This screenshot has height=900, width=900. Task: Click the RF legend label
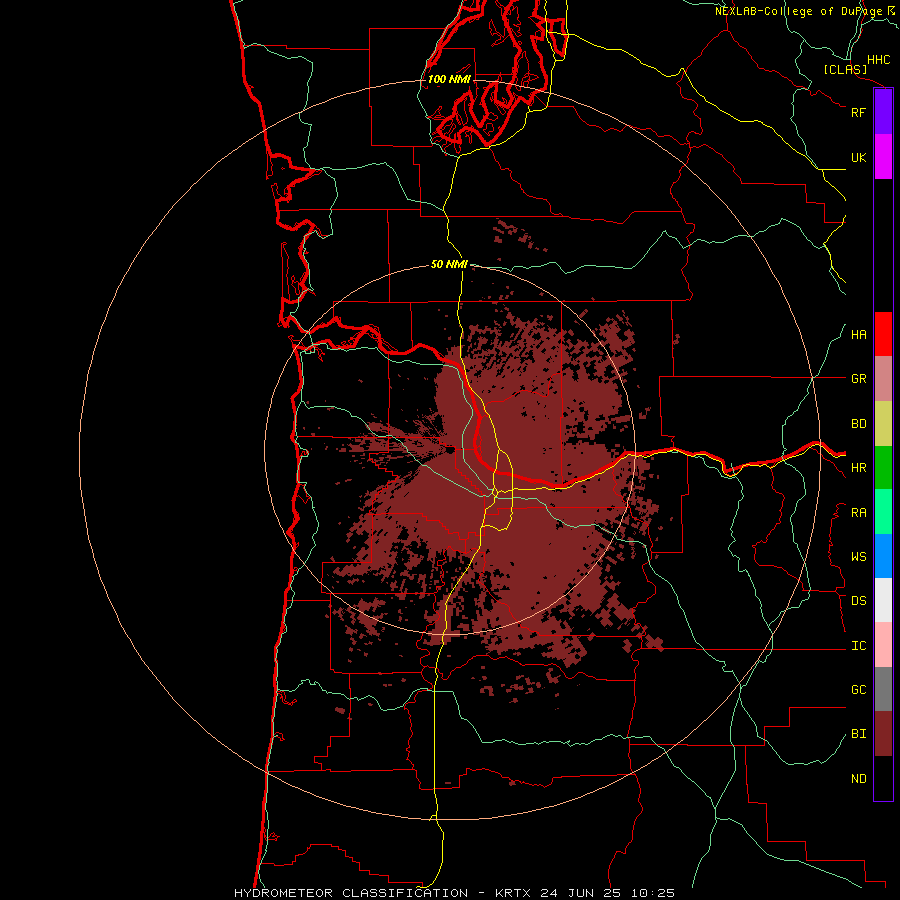click(858, 112)
